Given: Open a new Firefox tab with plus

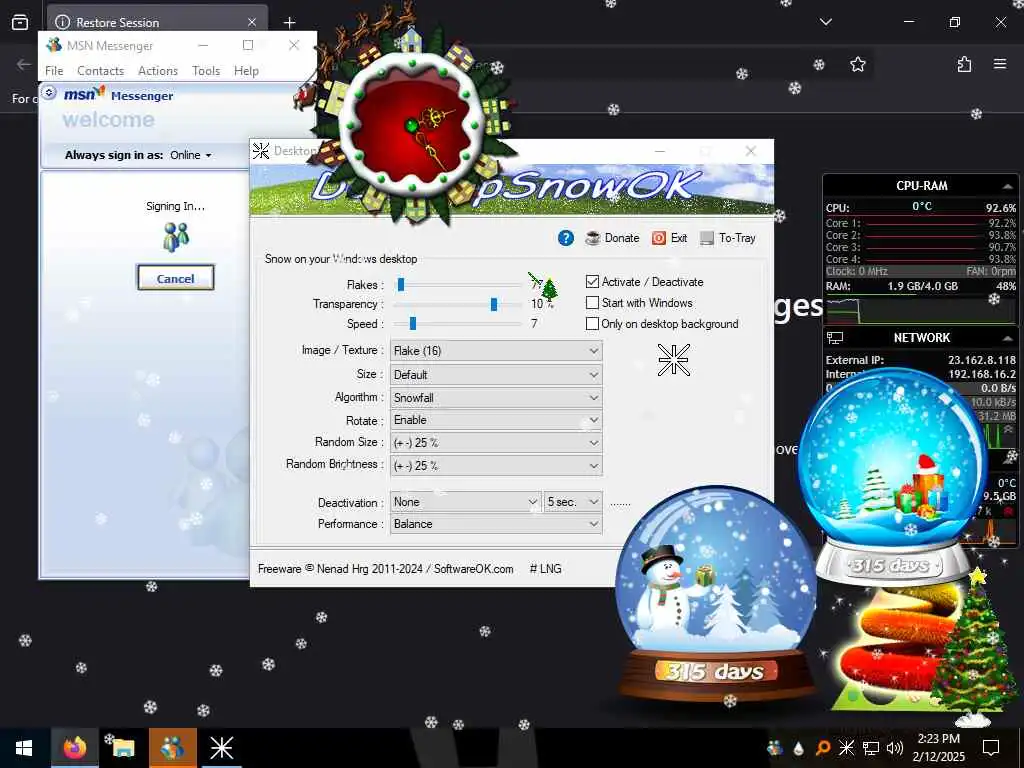Looking at the screenshot, I should tap(289, 23).
